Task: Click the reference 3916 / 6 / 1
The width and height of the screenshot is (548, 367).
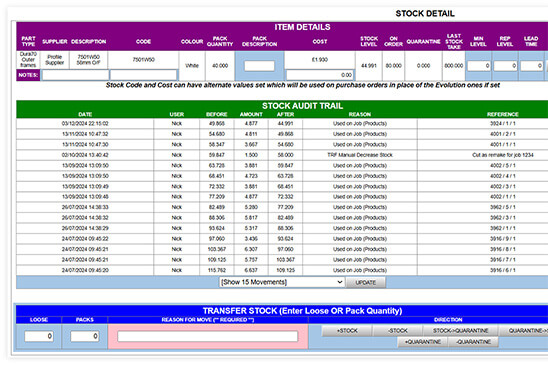Action: click(x=503, y=270)
